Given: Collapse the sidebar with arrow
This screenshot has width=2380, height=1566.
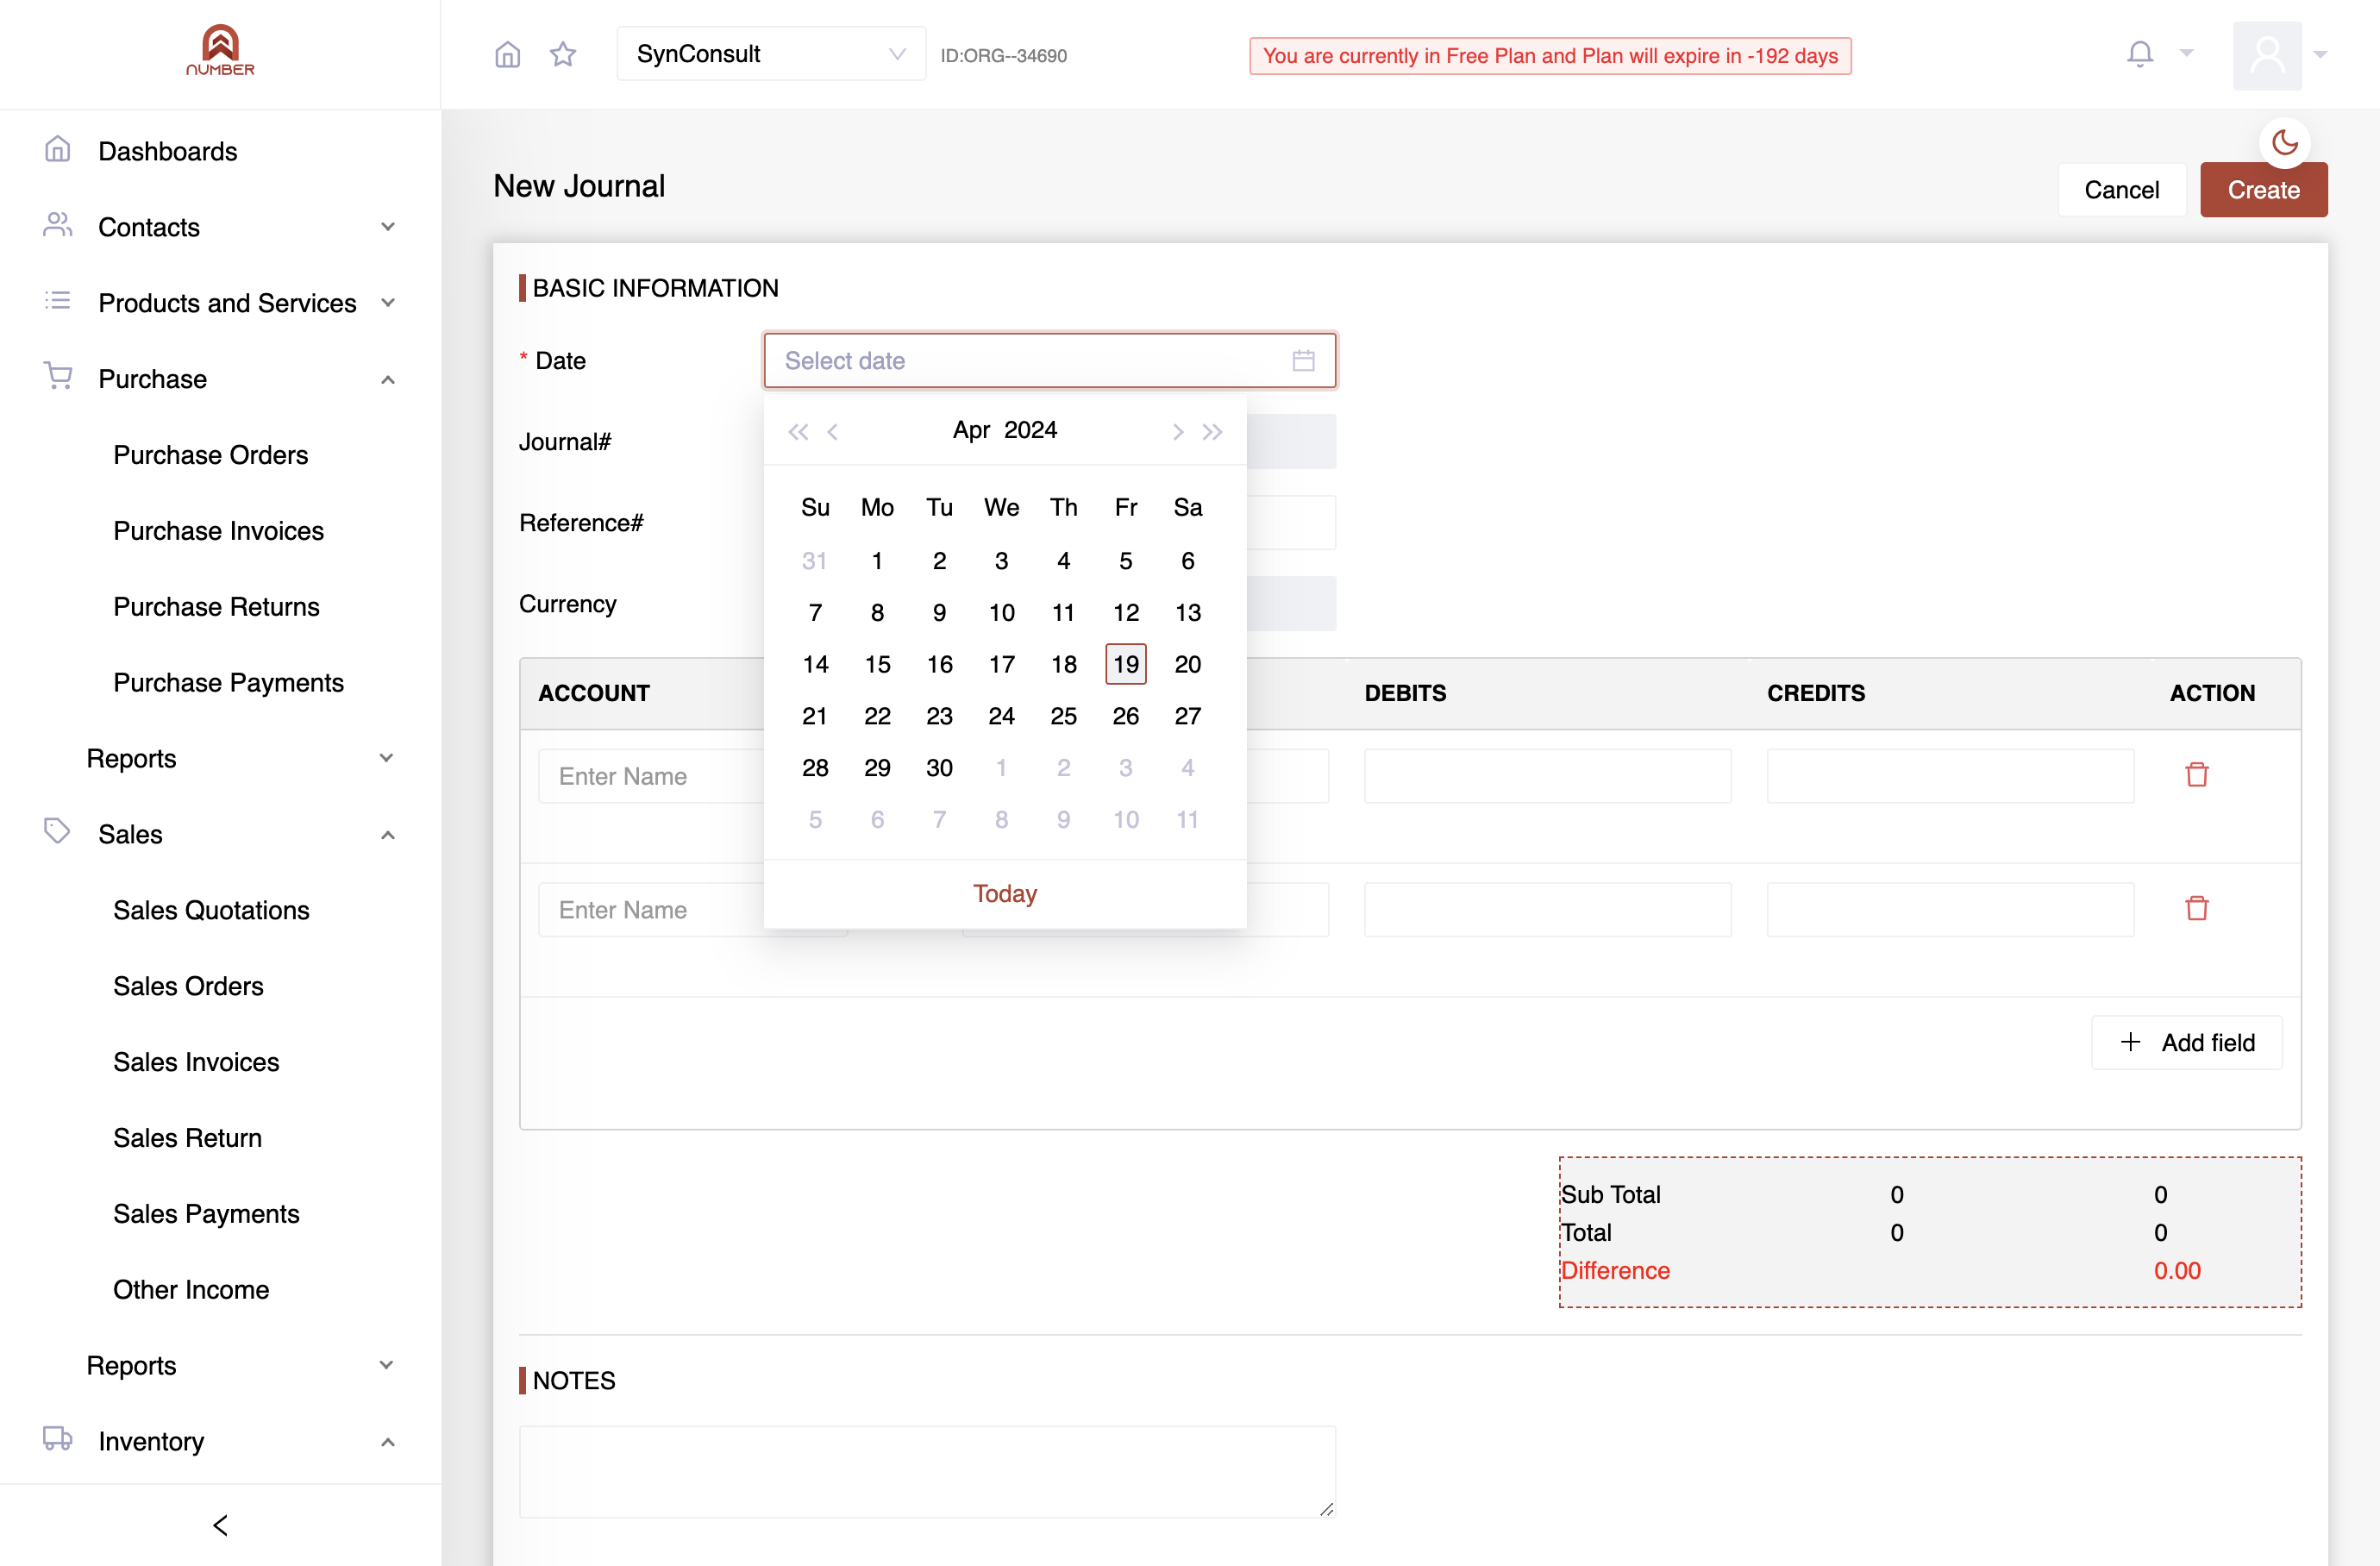Looking at the screenshot, I should point(221,1524).
